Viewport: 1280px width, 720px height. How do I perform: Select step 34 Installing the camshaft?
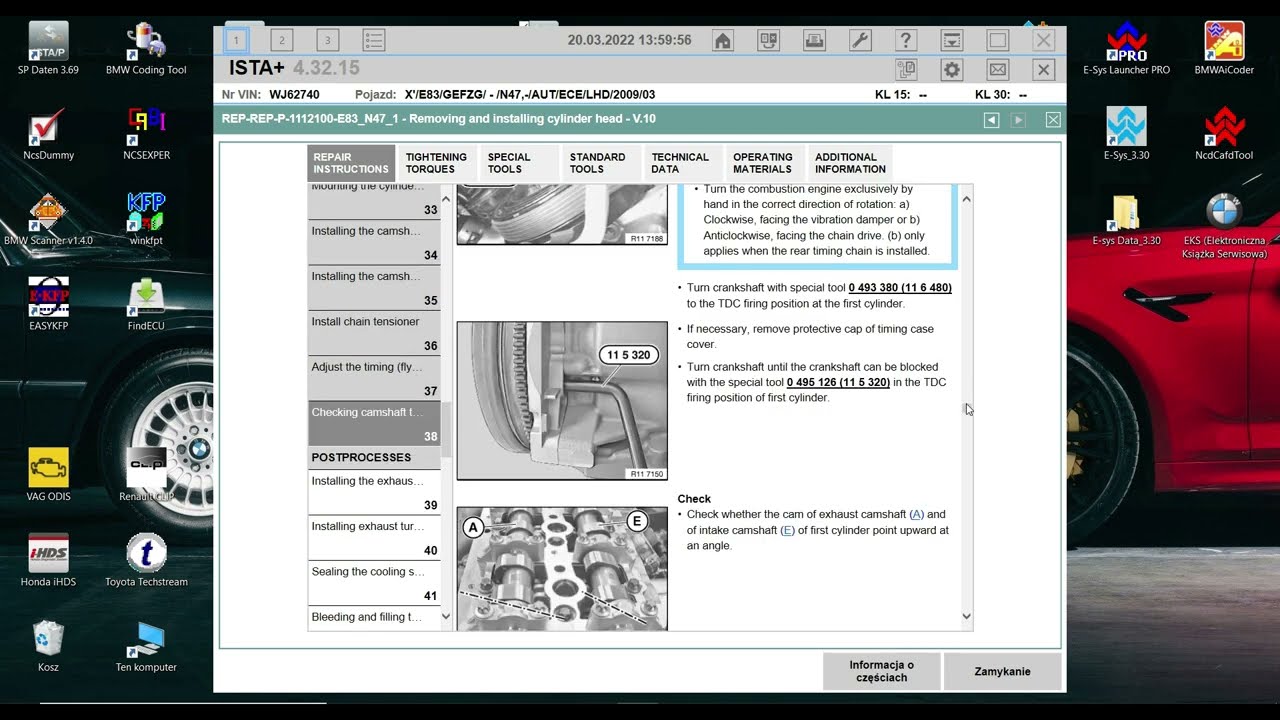374,243
